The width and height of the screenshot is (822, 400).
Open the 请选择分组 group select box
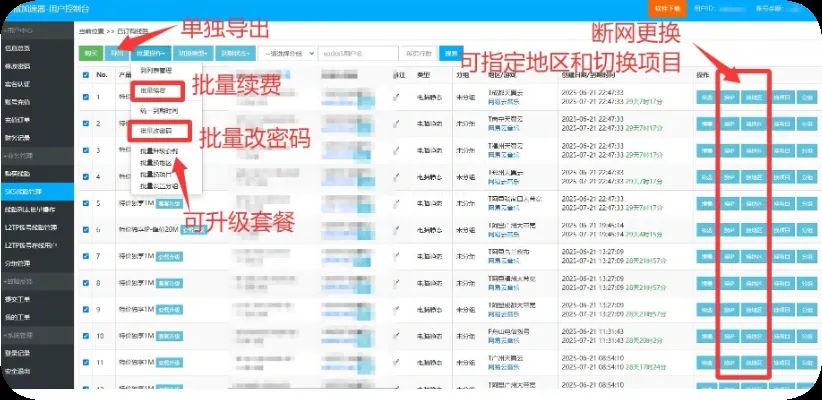287,53
